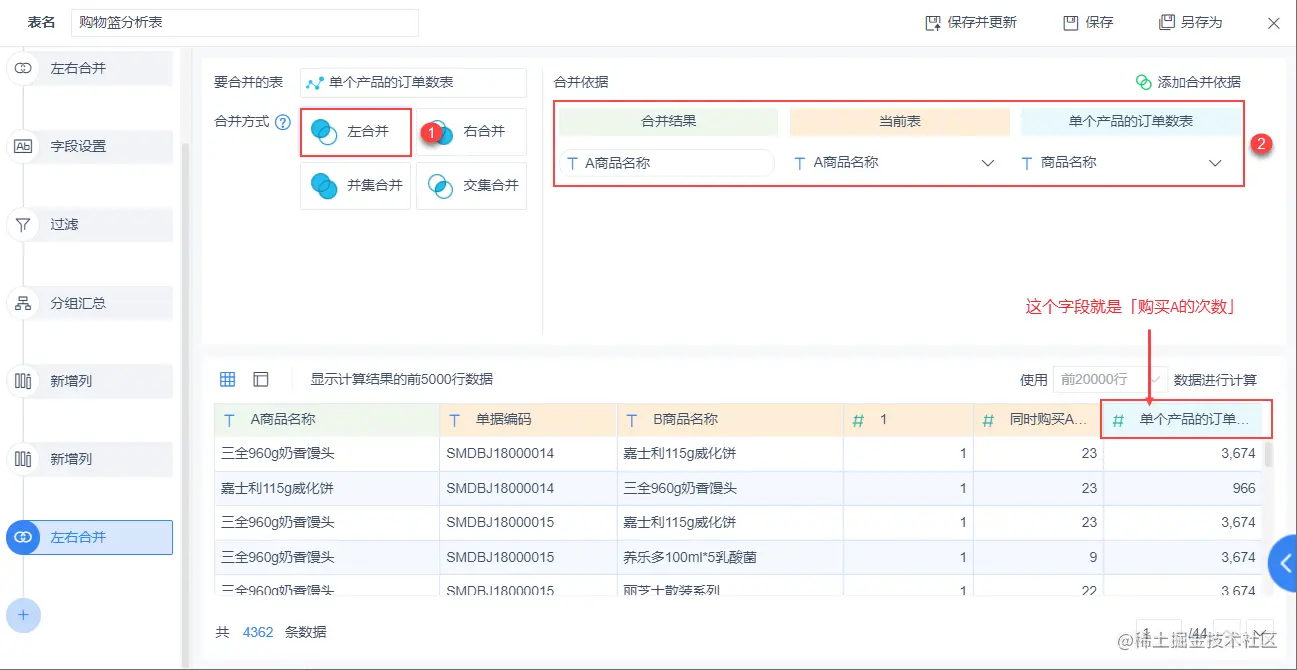Select the 右合并 merge option
Viewport: 1297px width, 670px height.
pyautogui.click(x=470, y=131)
